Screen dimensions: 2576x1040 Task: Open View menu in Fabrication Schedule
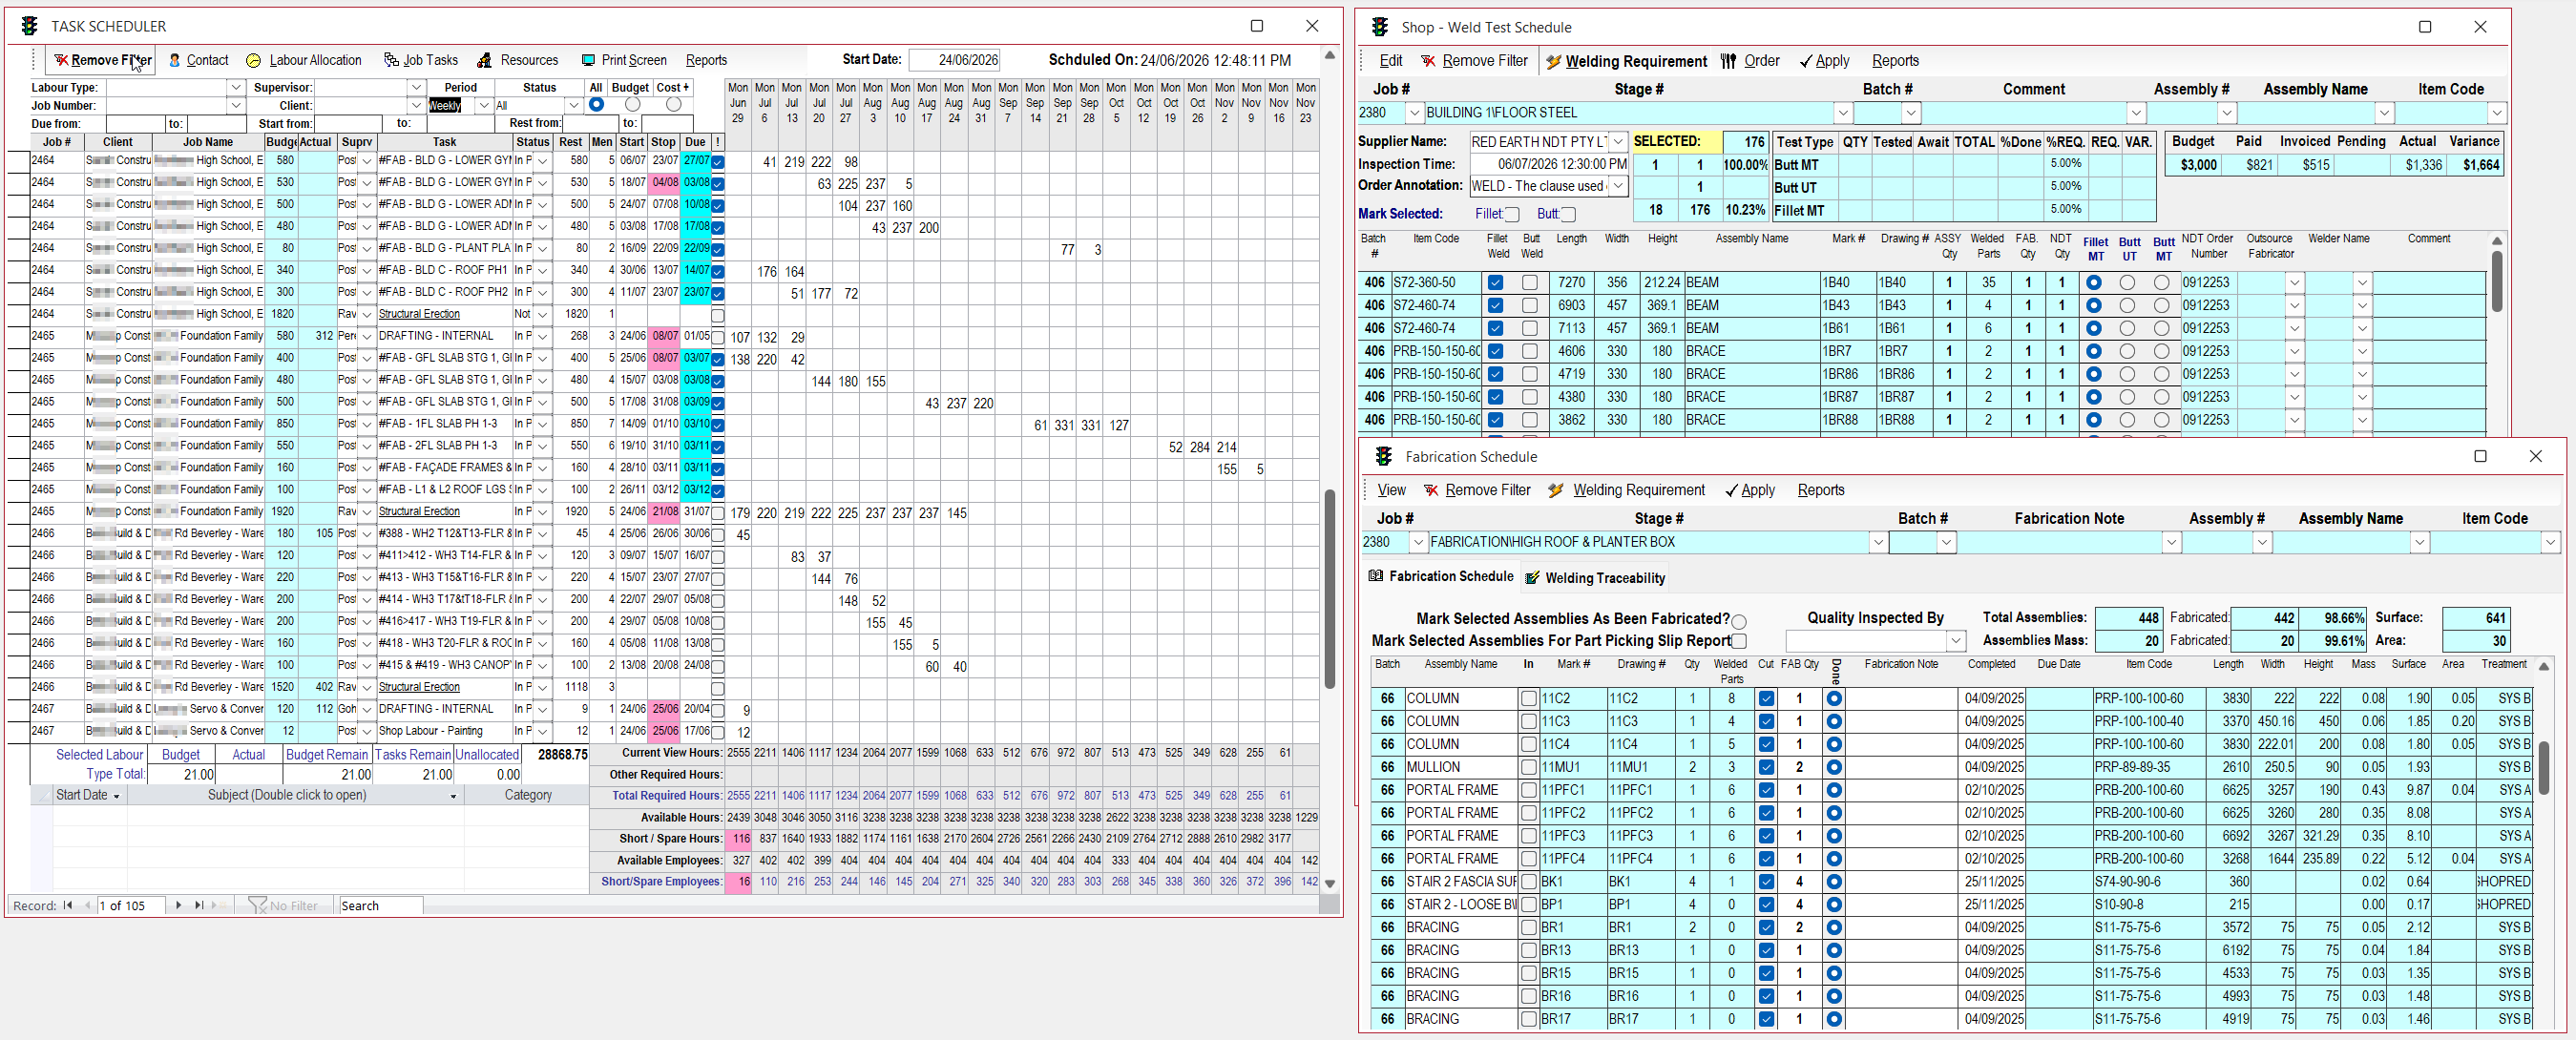1391,490
